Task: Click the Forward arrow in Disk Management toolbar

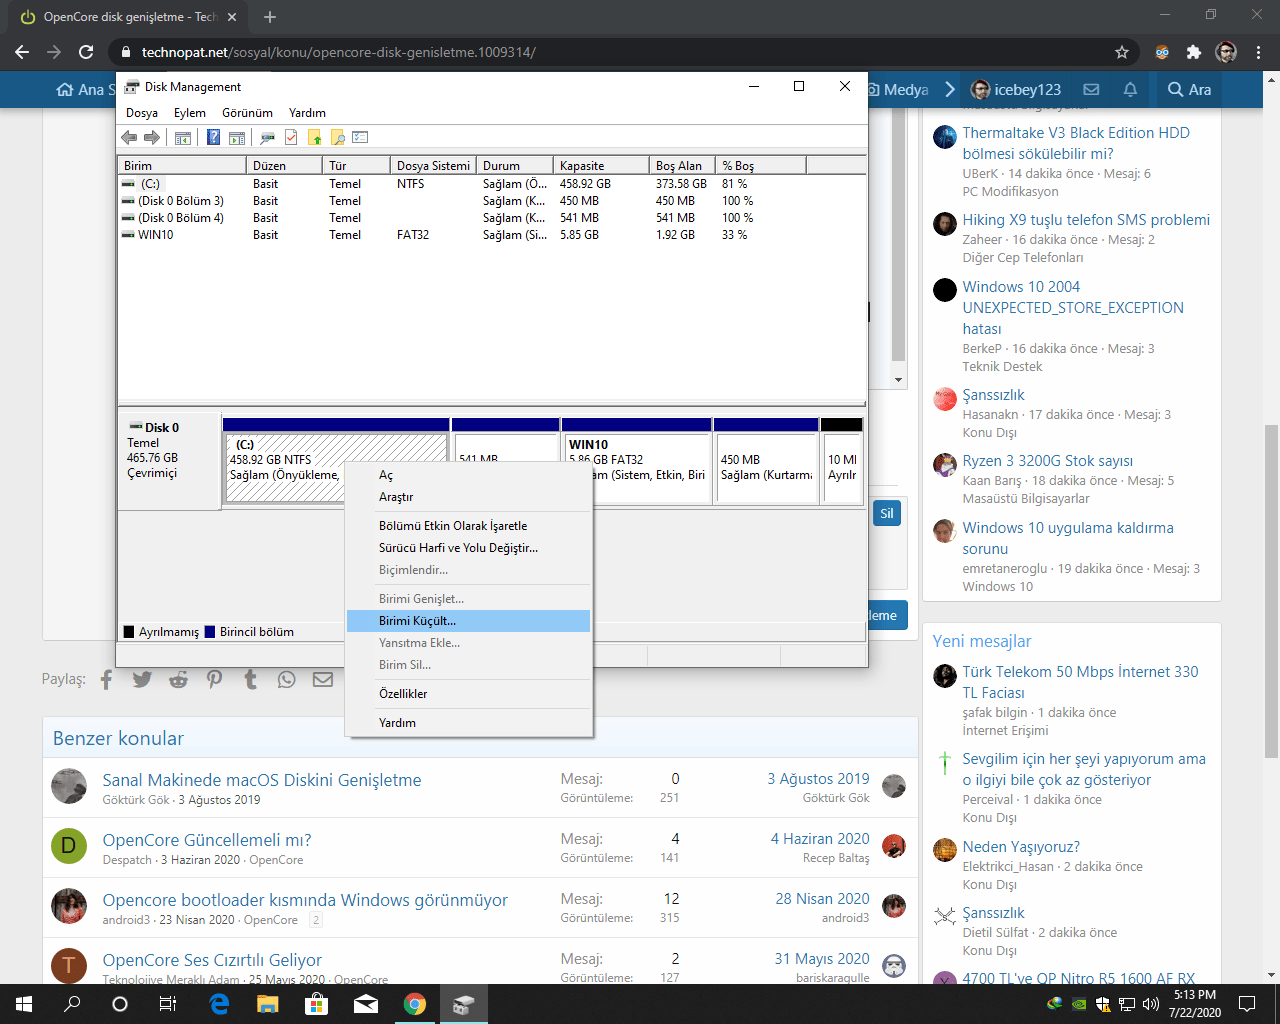Action: pos(152,137)
